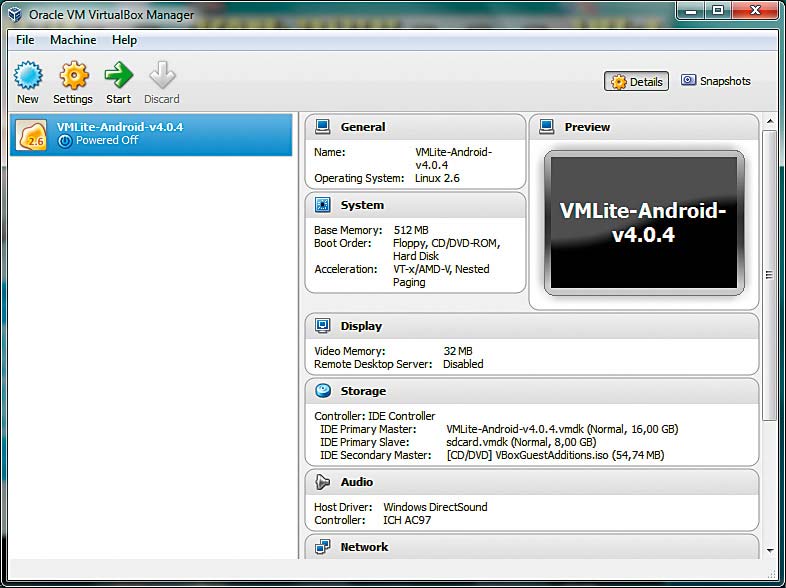Click the gear icon on Details button
Image resolution: width=786 pixels, height=588 pixels.
(619, 82)
